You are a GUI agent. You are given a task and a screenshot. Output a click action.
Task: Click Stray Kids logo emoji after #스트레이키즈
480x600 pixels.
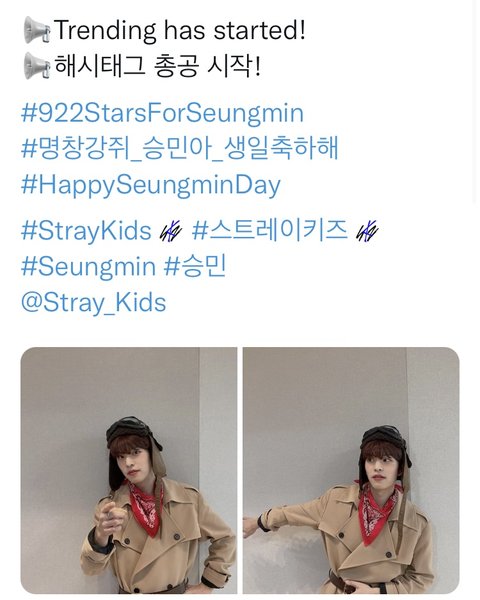367,231
